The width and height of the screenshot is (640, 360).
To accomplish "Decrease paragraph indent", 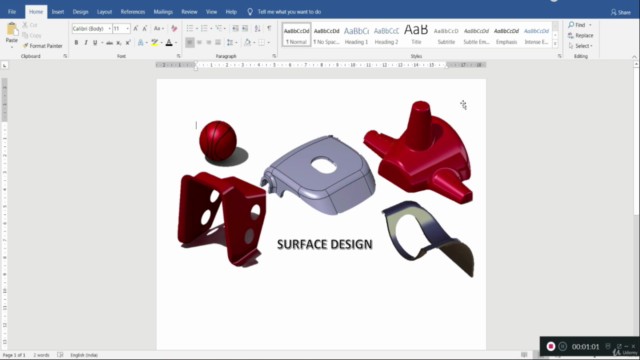I will (236, 29).
